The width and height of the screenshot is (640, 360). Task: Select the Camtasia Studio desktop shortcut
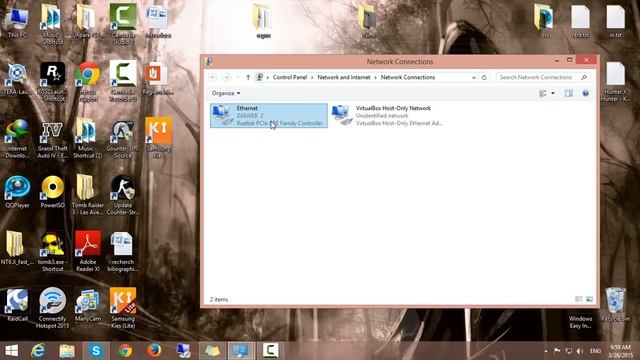[123, 24]
